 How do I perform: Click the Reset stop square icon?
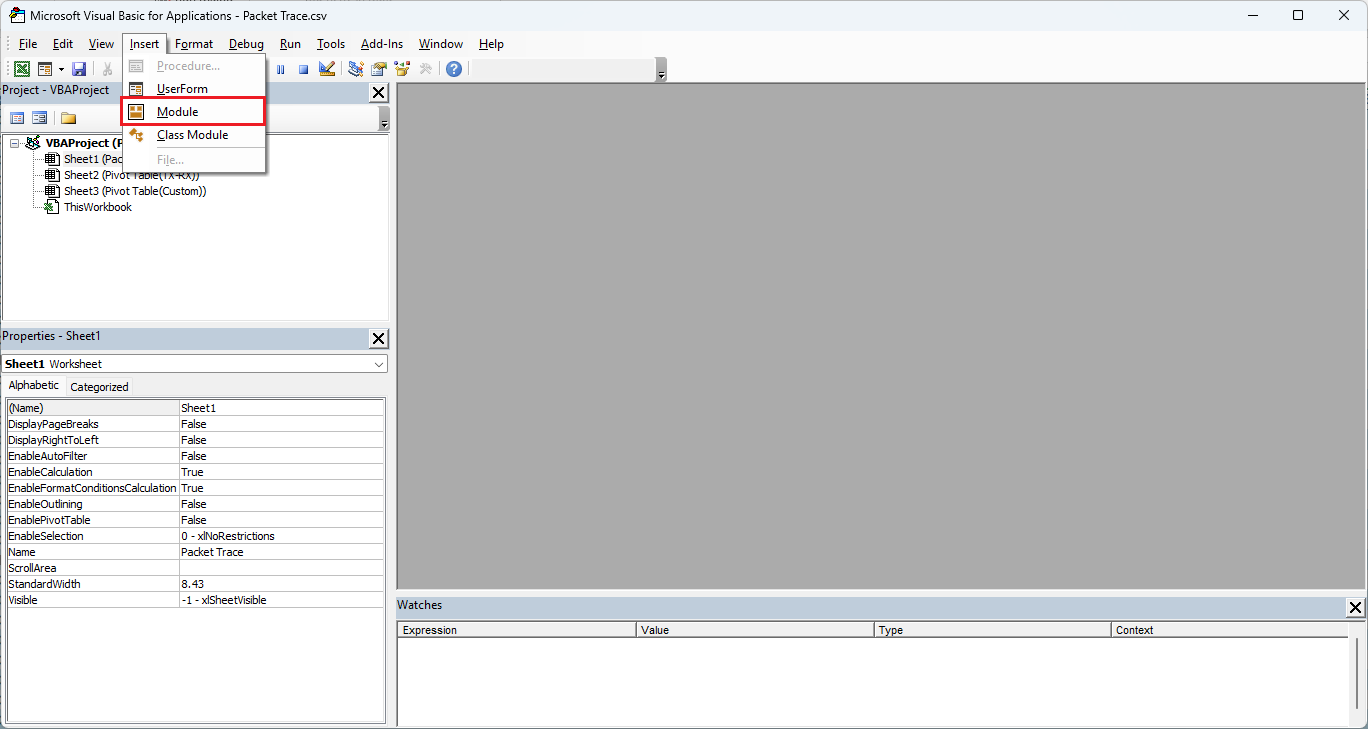[x=303, y=69]
